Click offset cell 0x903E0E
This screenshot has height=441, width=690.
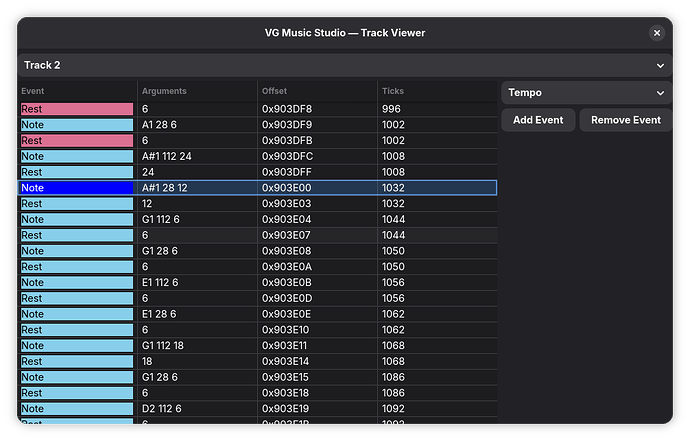click(x=286, y=314)
